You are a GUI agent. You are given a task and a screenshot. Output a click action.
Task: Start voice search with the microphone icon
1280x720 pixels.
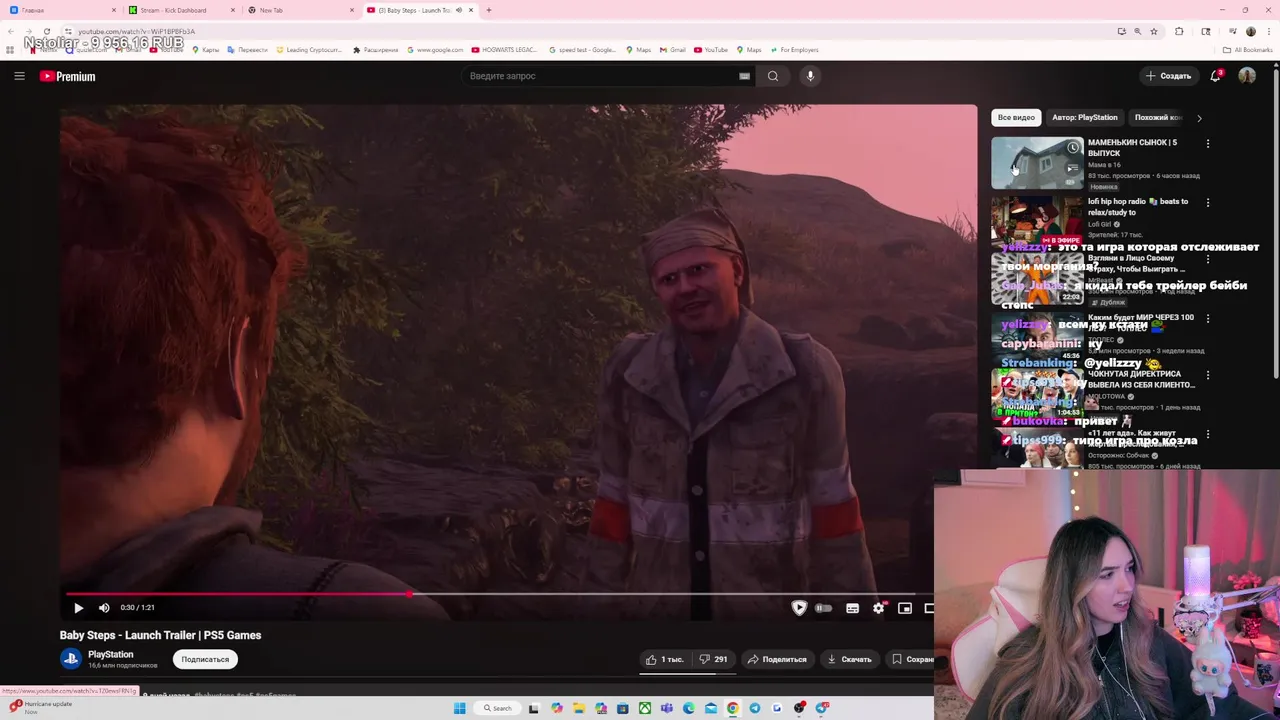tap(810, 76)
